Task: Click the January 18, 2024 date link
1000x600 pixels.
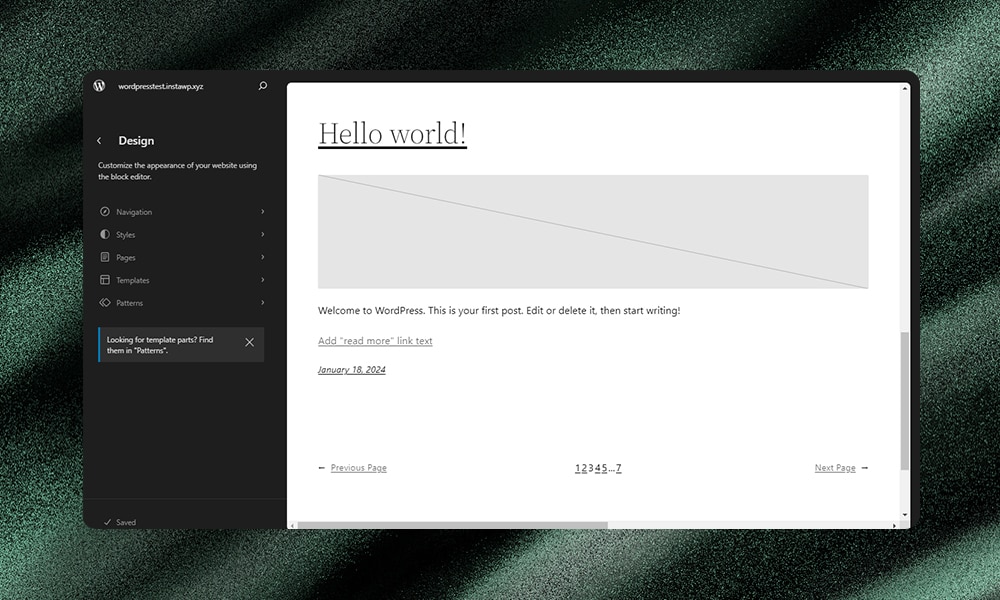Action: pyautogui.click(x=351, y=369)
